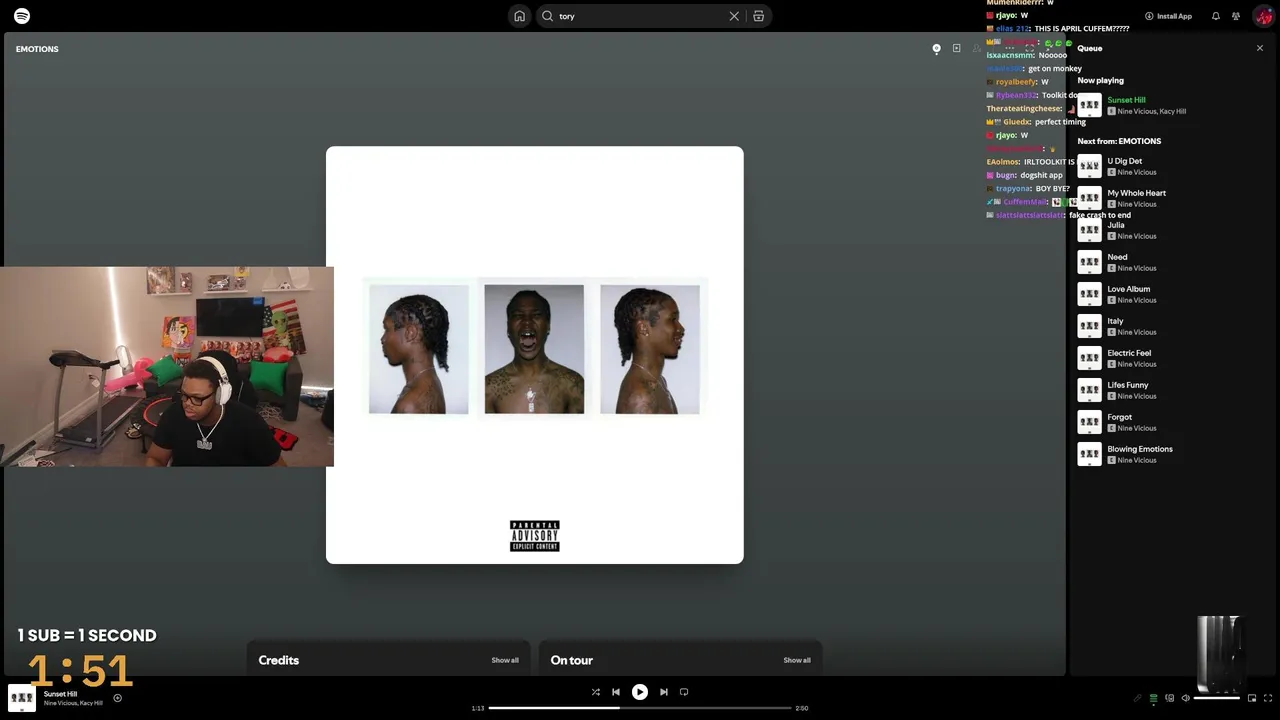
Task: Click the search field containing 'tory'
Action: point(640,16)
